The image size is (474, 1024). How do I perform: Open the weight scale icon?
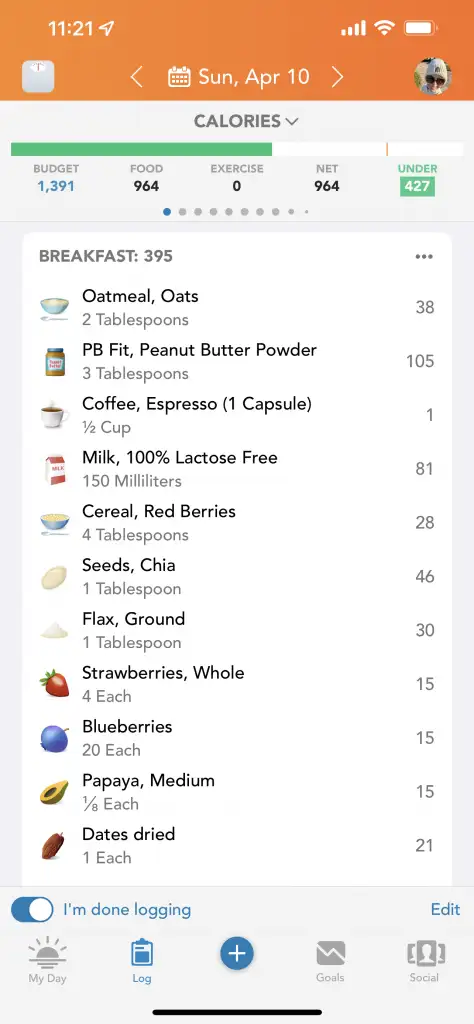(38, 77)
